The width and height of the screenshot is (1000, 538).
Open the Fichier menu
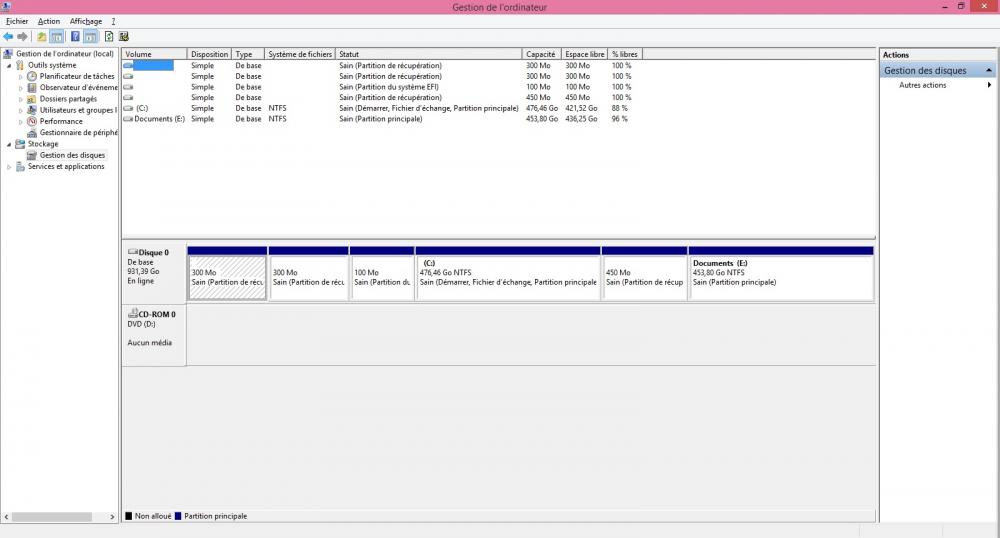click(17, 21)
